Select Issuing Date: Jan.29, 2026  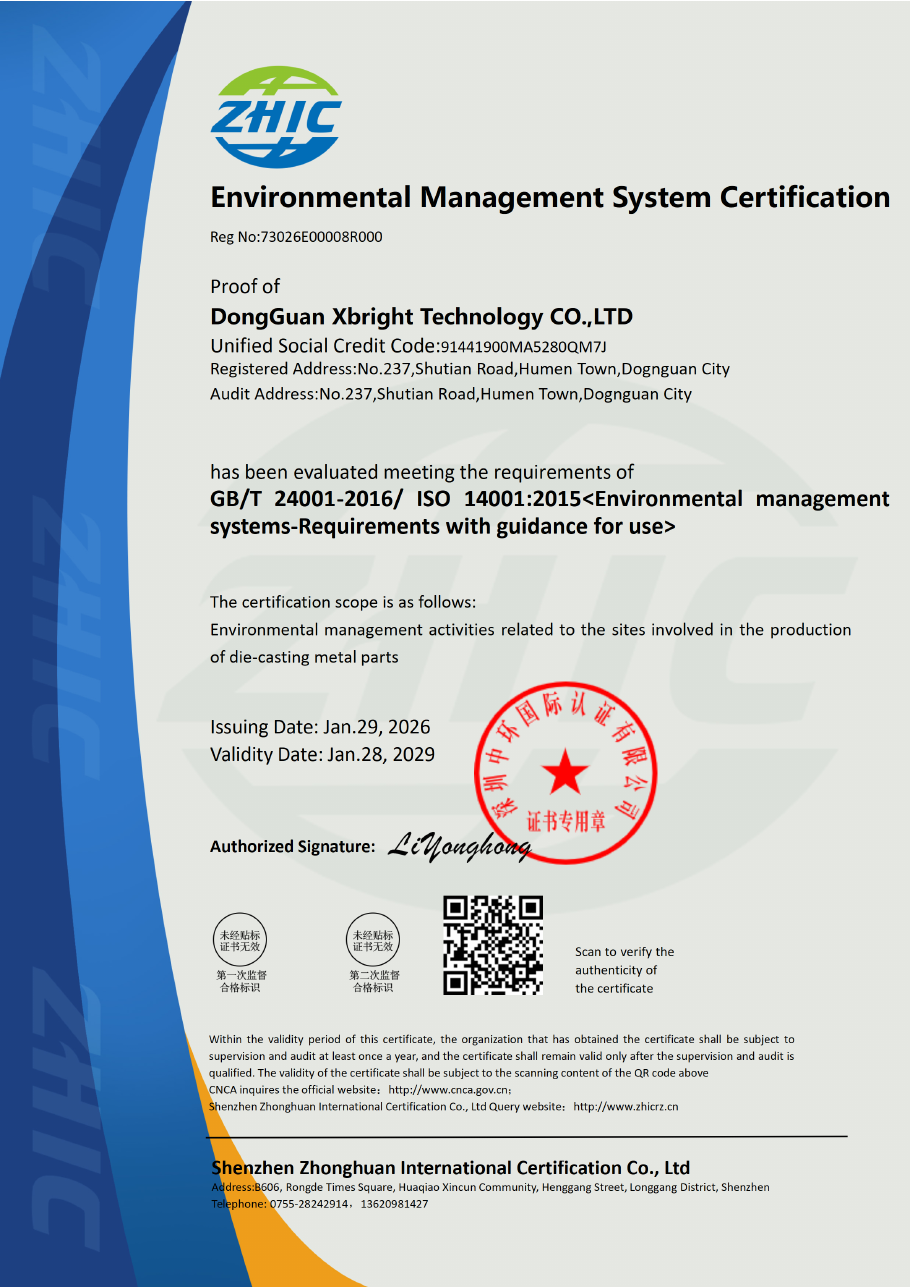pos(322,727)
